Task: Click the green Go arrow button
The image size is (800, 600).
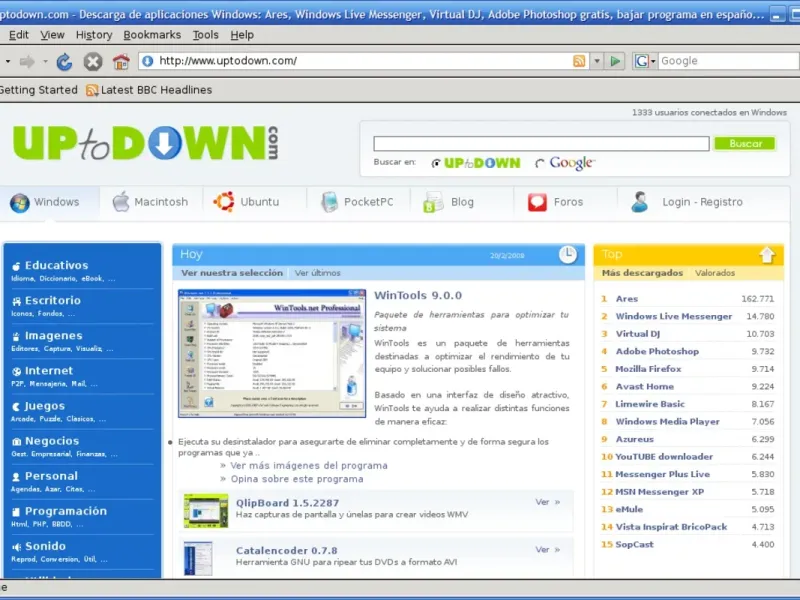Action: tap(615, 61)
